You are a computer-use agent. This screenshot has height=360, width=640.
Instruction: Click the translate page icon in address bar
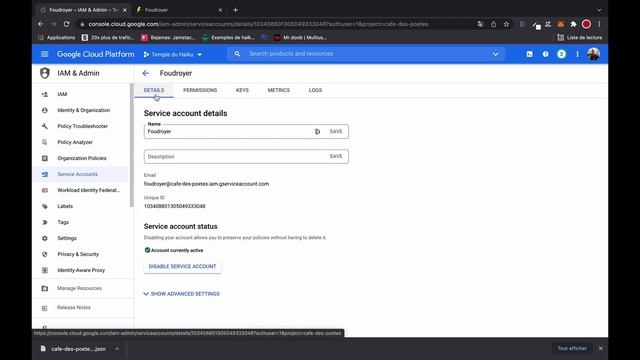pos(480,24)
